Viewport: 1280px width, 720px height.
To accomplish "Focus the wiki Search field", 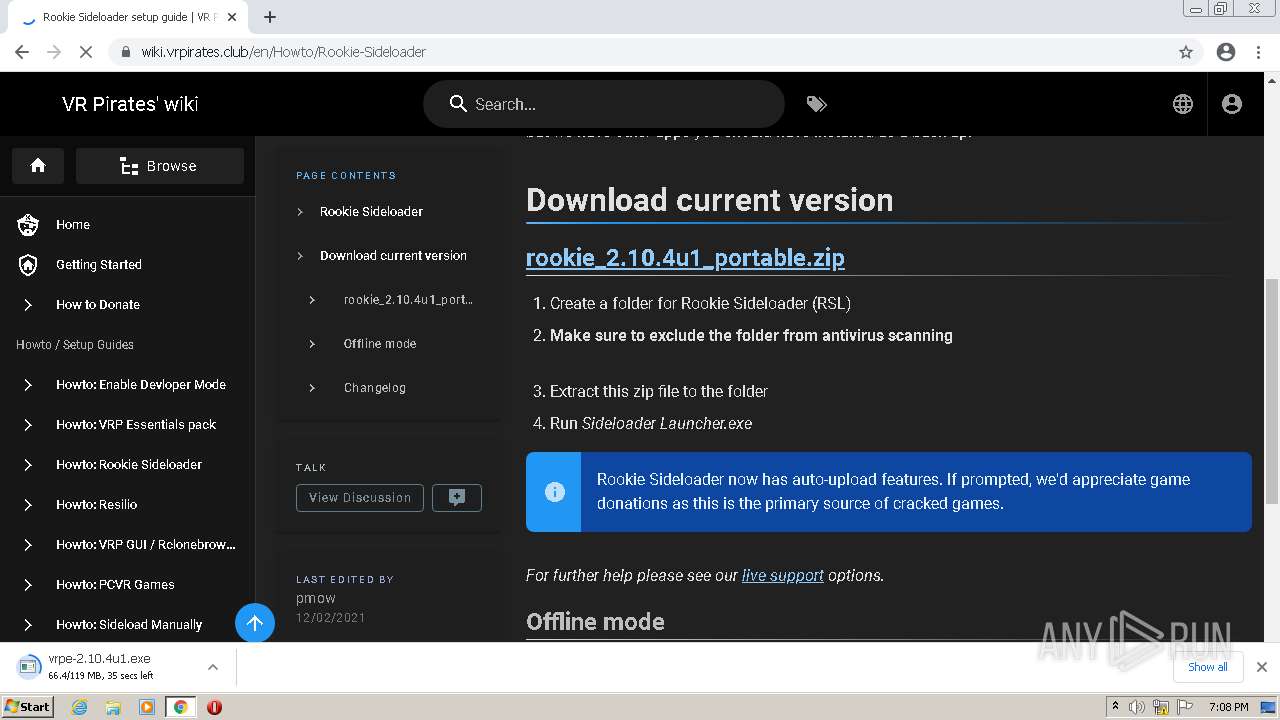I will pos(604,104).
